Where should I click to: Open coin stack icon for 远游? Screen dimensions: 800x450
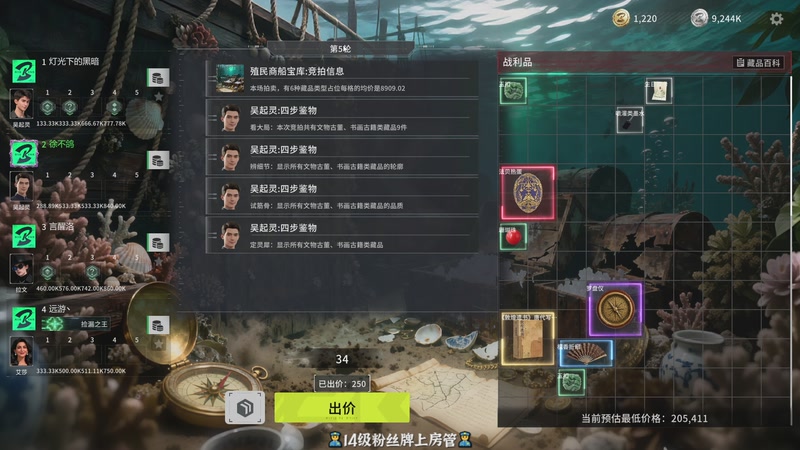(x=158, y=325)
